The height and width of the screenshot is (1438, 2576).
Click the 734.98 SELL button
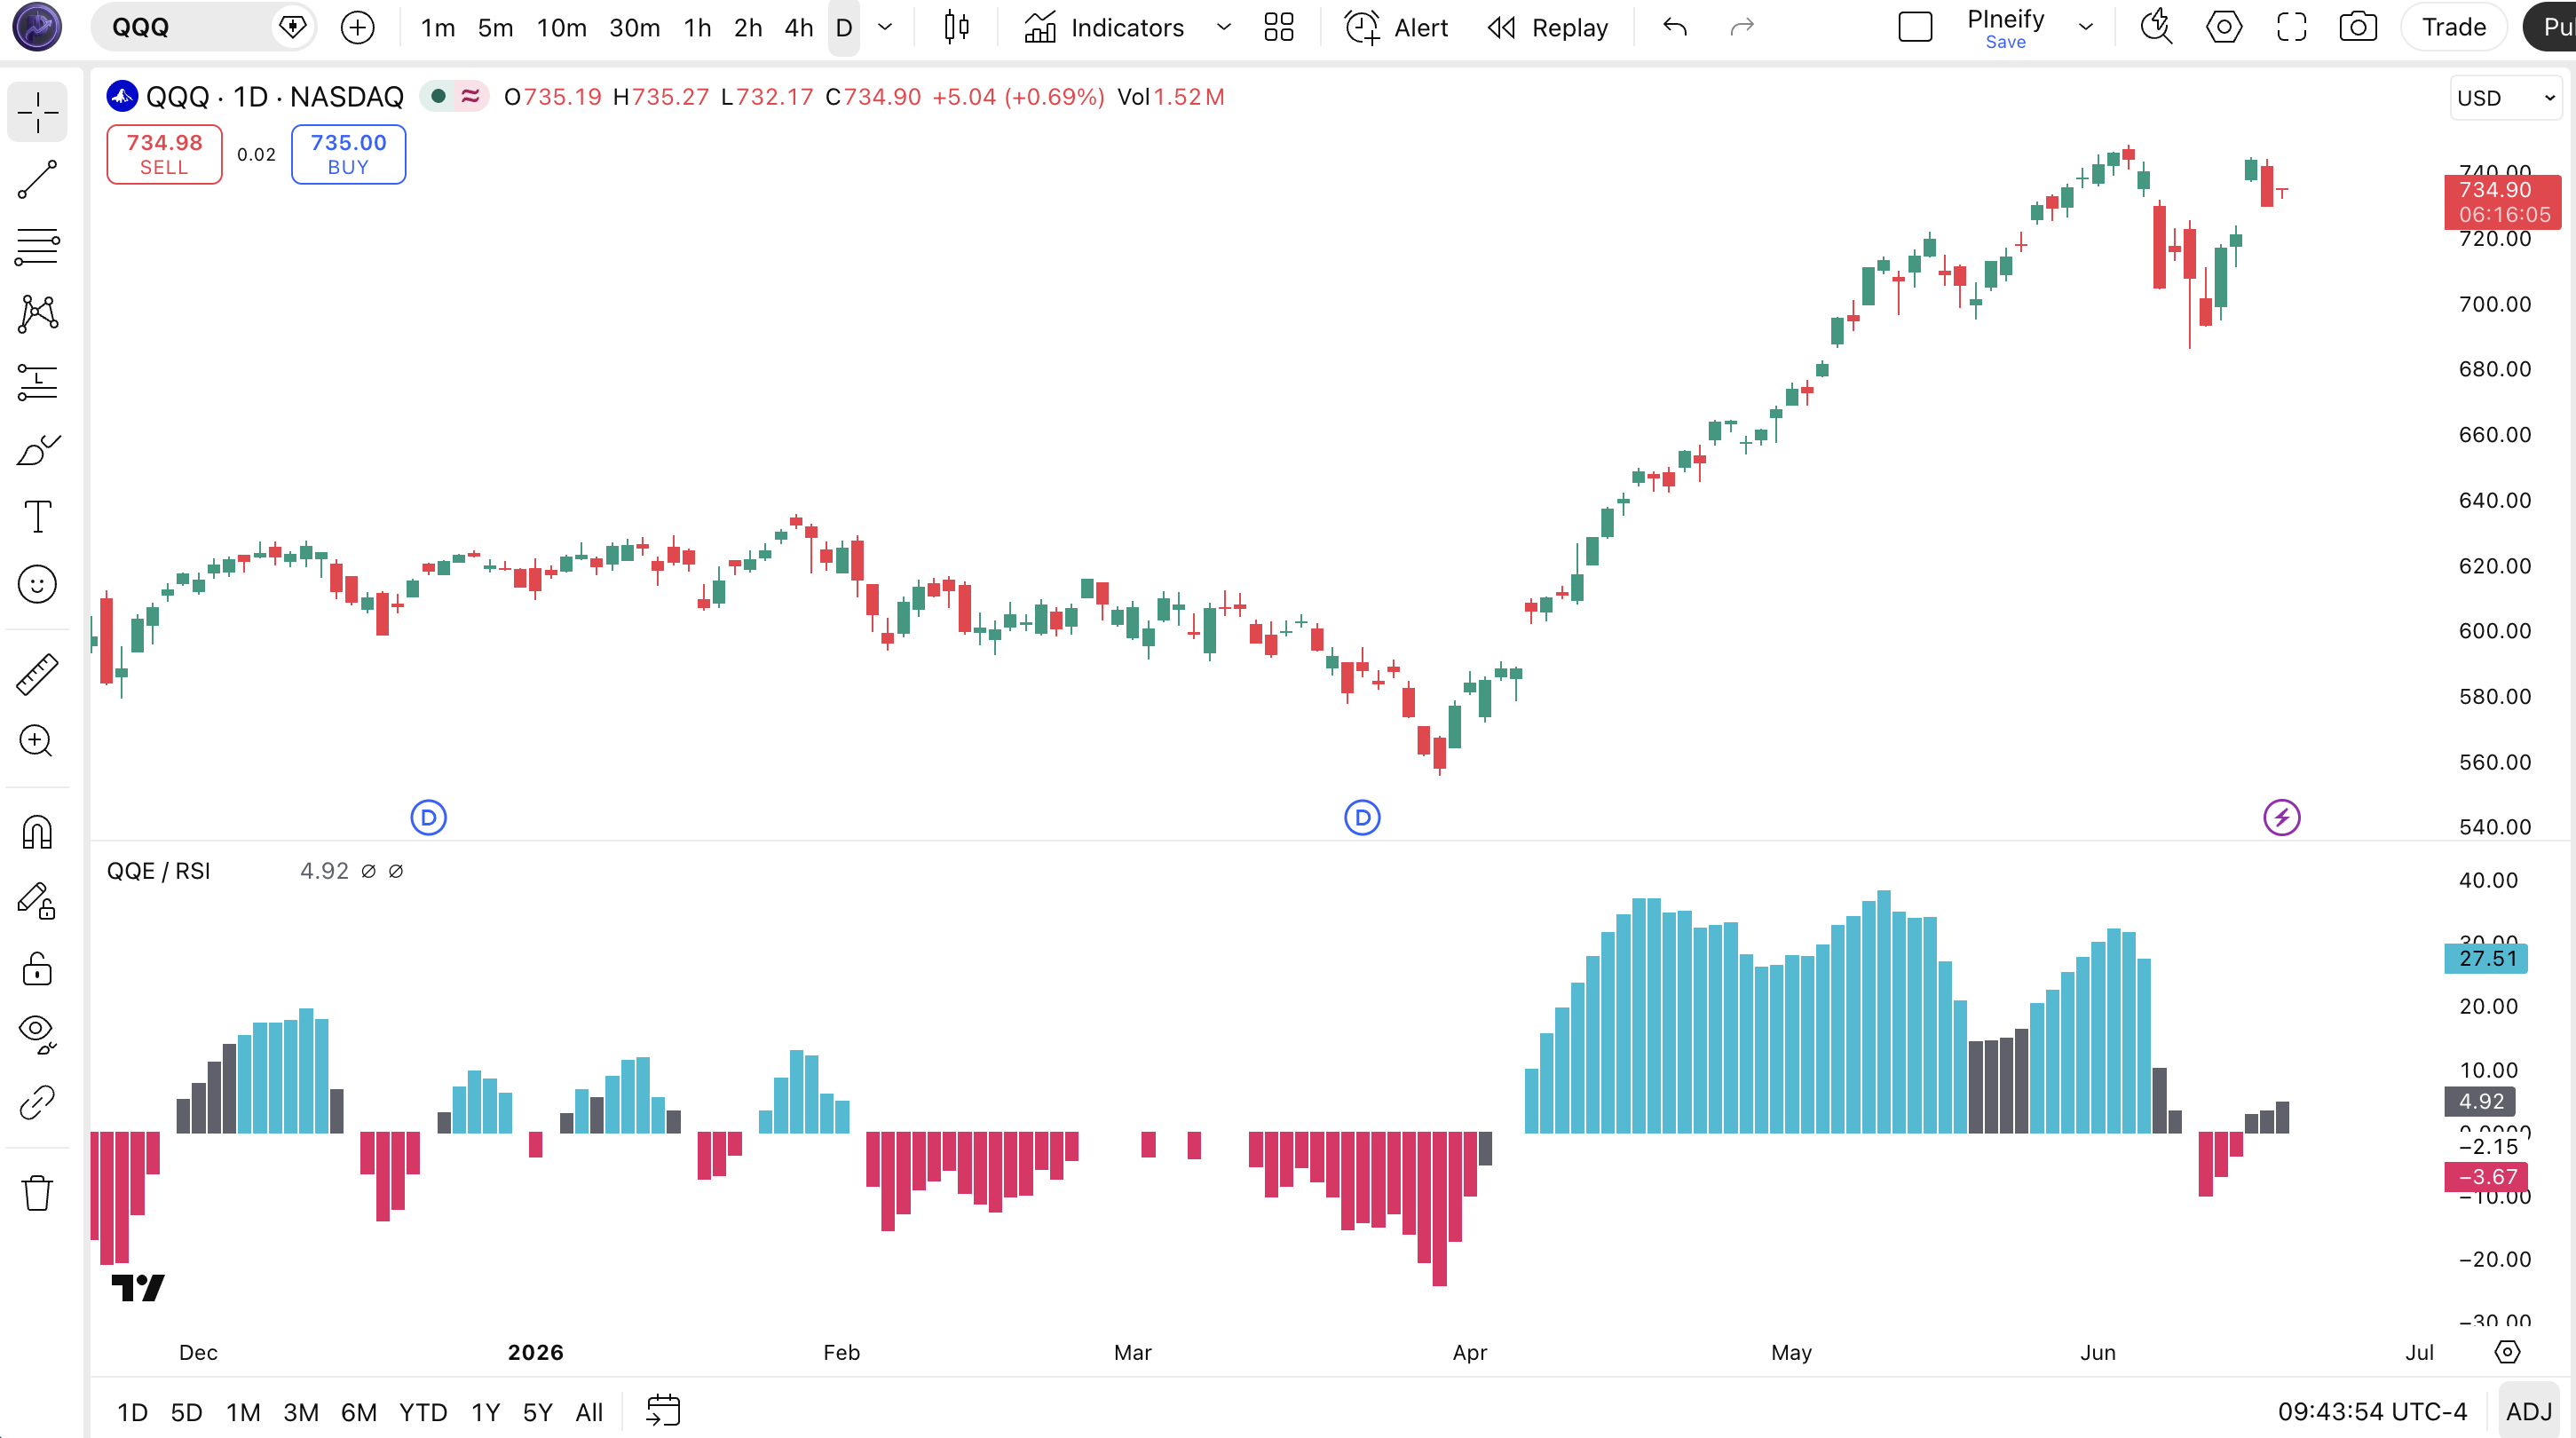164,154
